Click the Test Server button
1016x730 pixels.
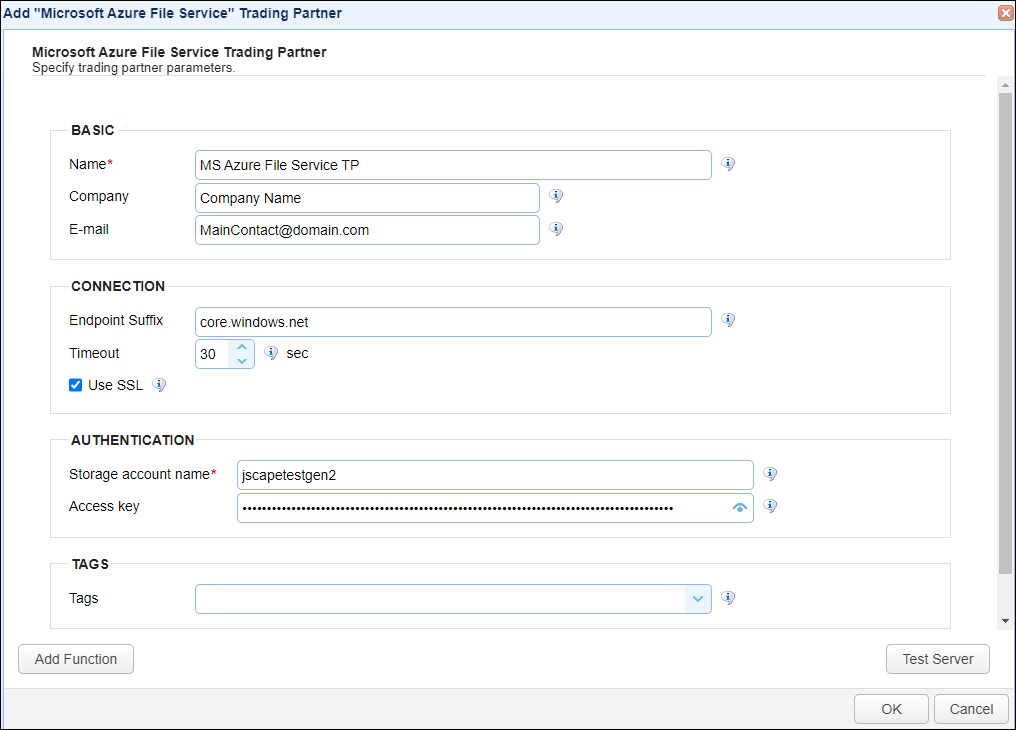938,659
